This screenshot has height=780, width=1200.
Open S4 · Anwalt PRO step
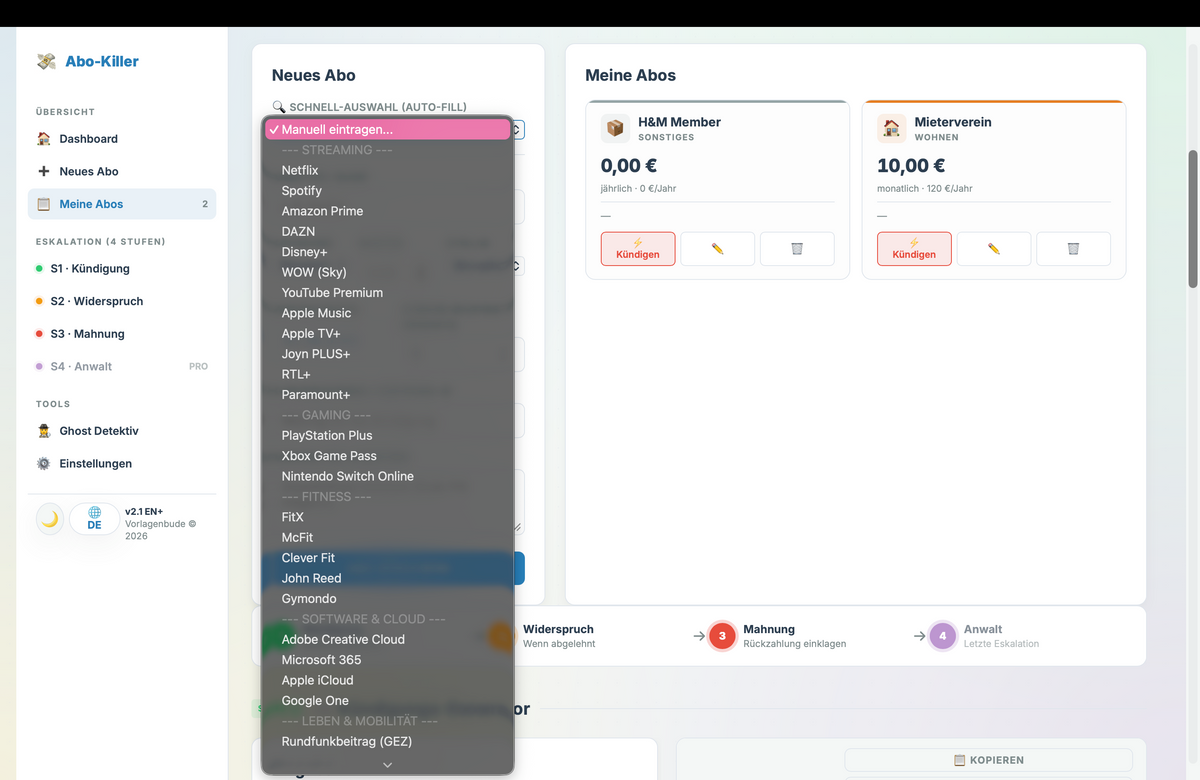click(x=122, y=366)
